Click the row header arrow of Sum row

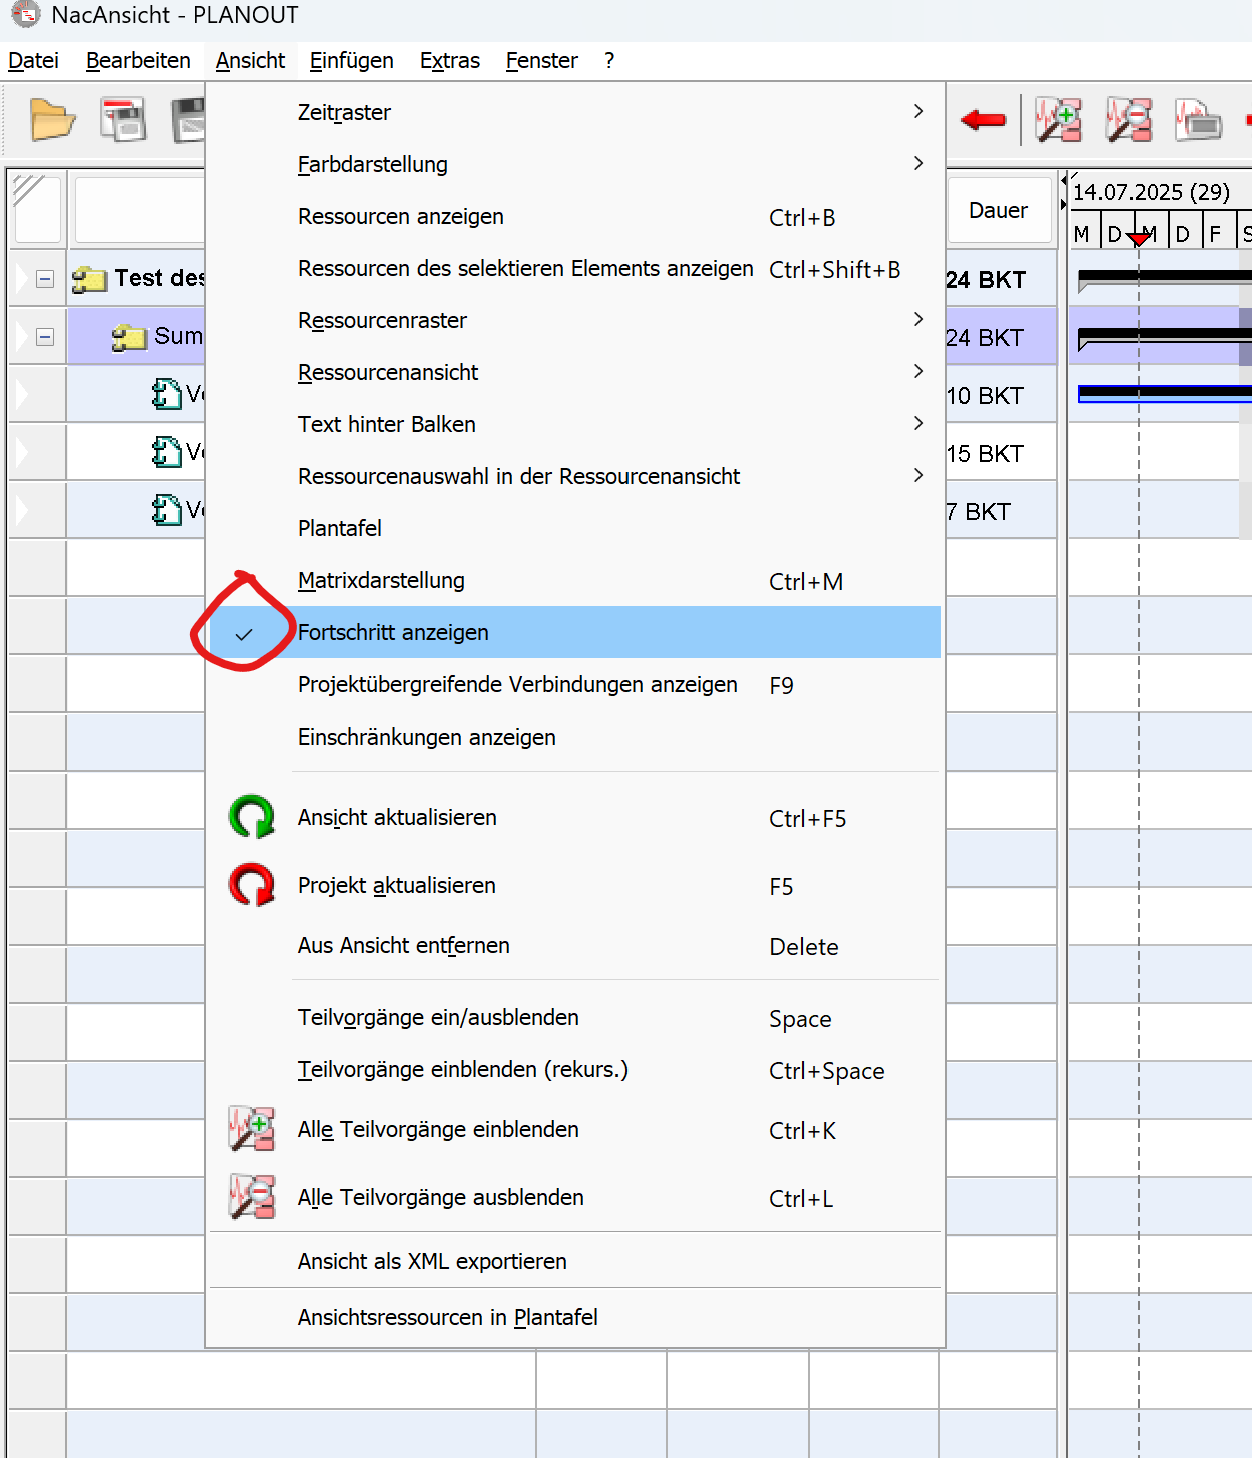pyautogui.click(x=22, y=337)
